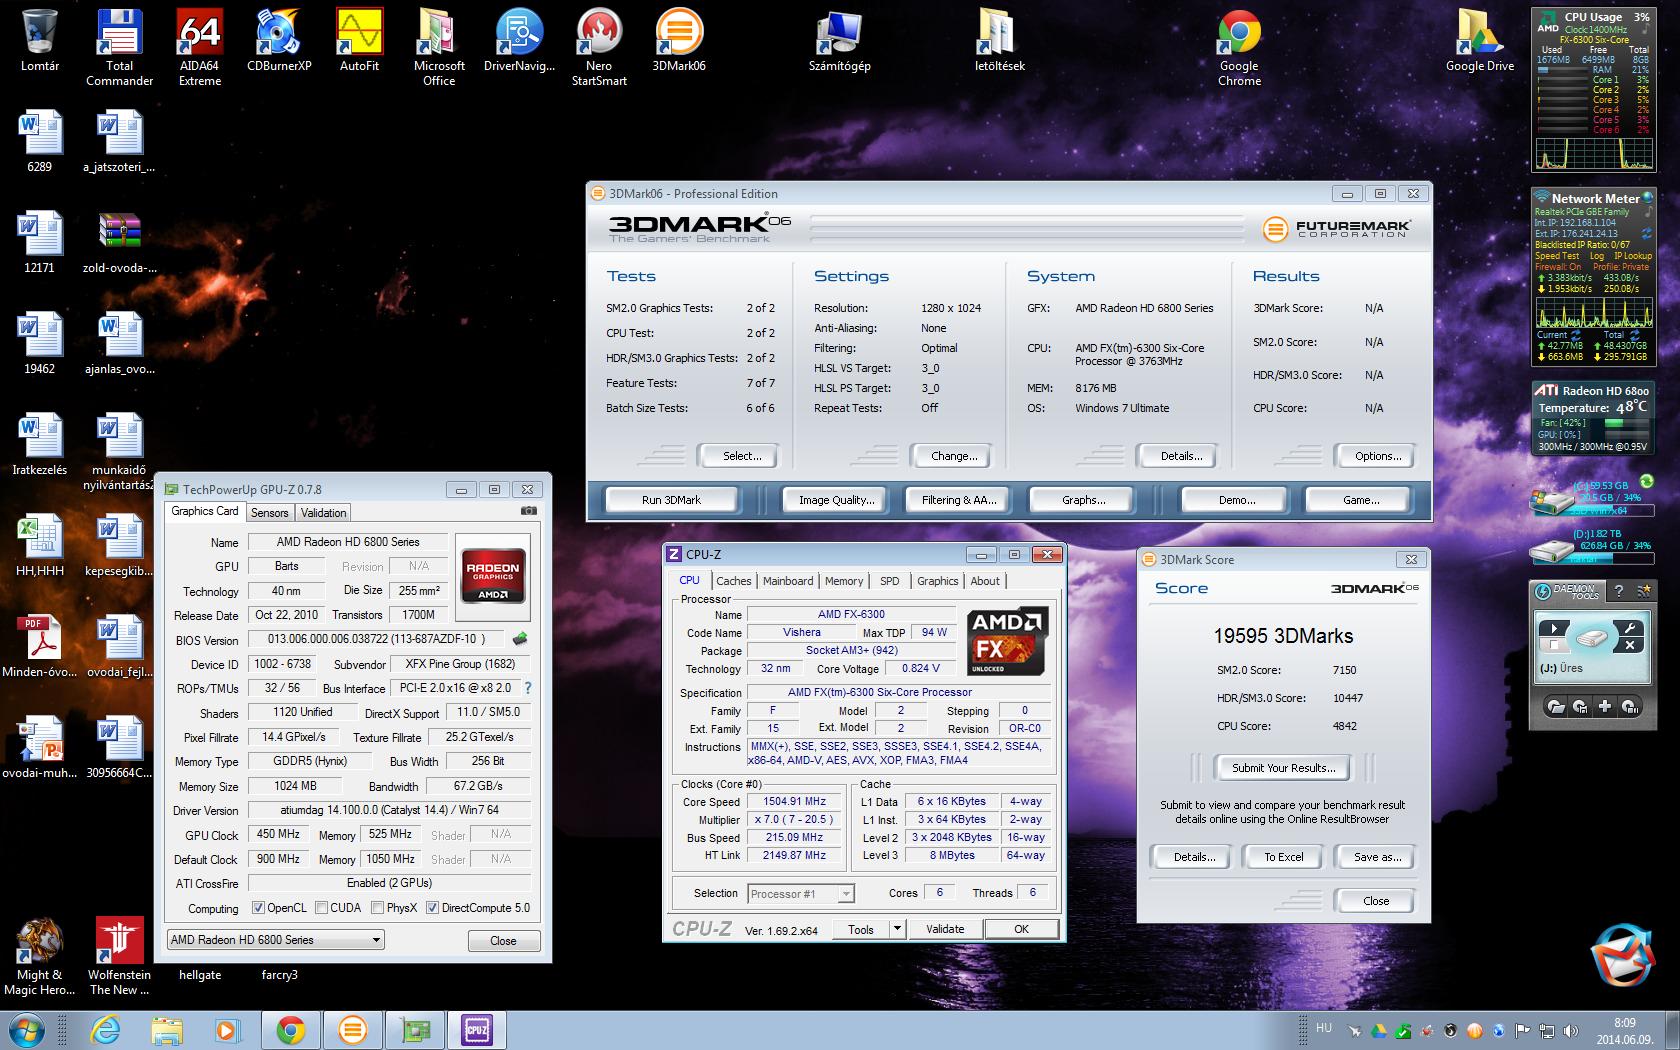Image resolution: width=1680 pixels, height=1050 pixels.
Task: Click the Daemon Tools help question mark
Action: pyautogui.click(x=1619, y=591)
